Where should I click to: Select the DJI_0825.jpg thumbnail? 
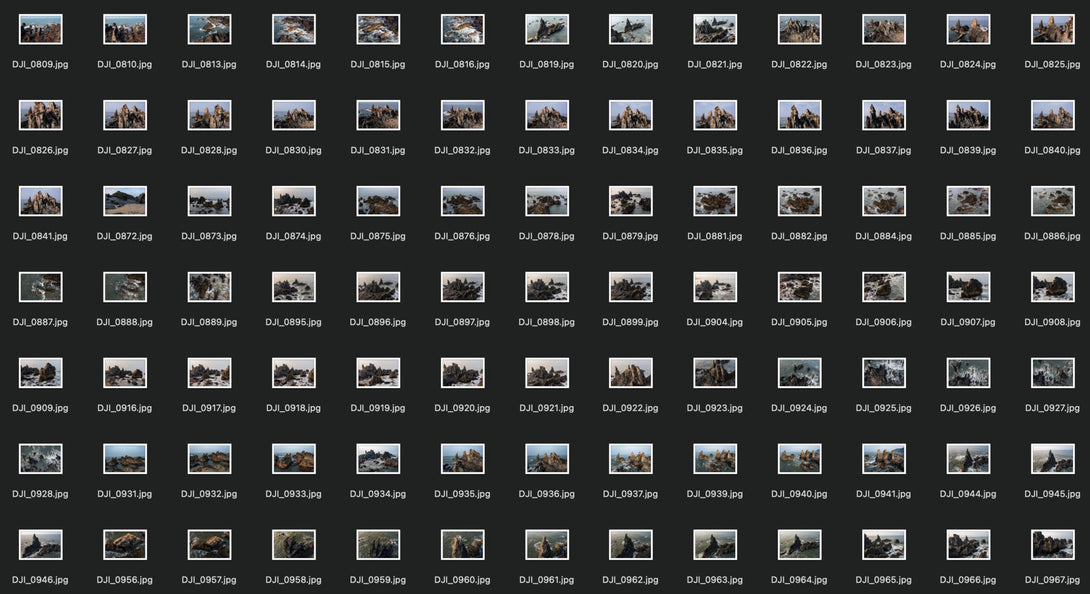coord(1052,29)
